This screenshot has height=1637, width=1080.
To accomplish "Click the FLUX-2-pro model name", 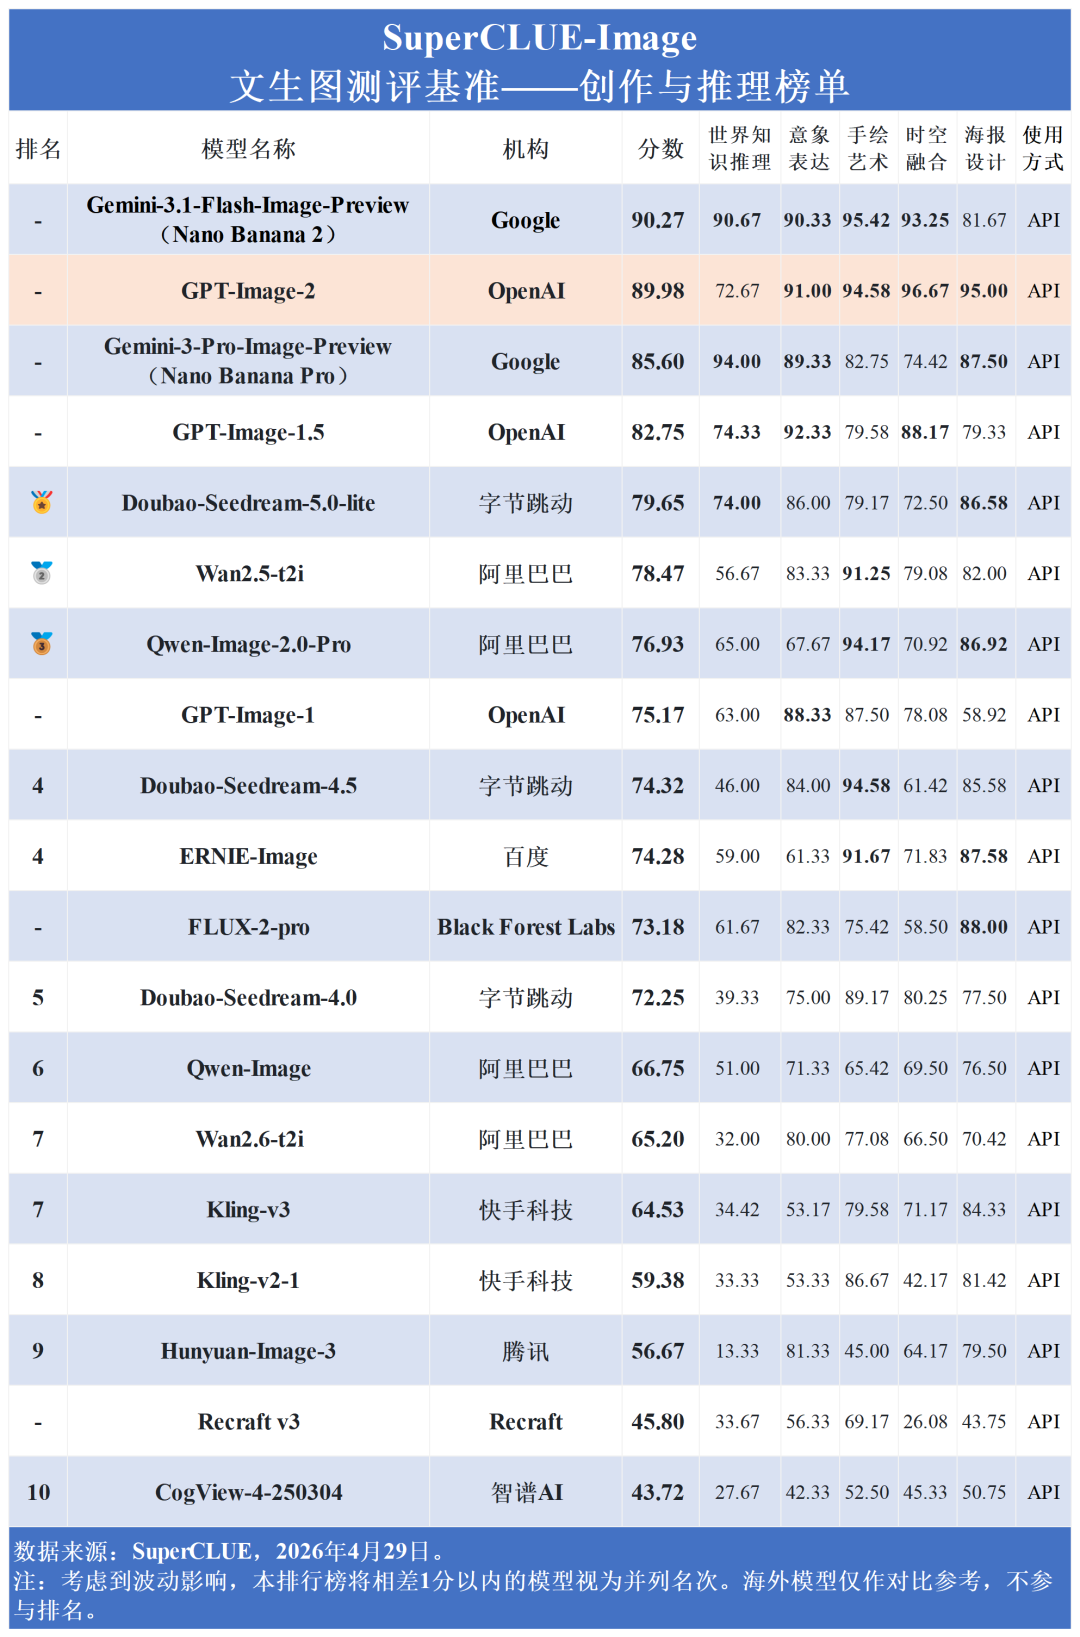I will click(x=248, y=927).
